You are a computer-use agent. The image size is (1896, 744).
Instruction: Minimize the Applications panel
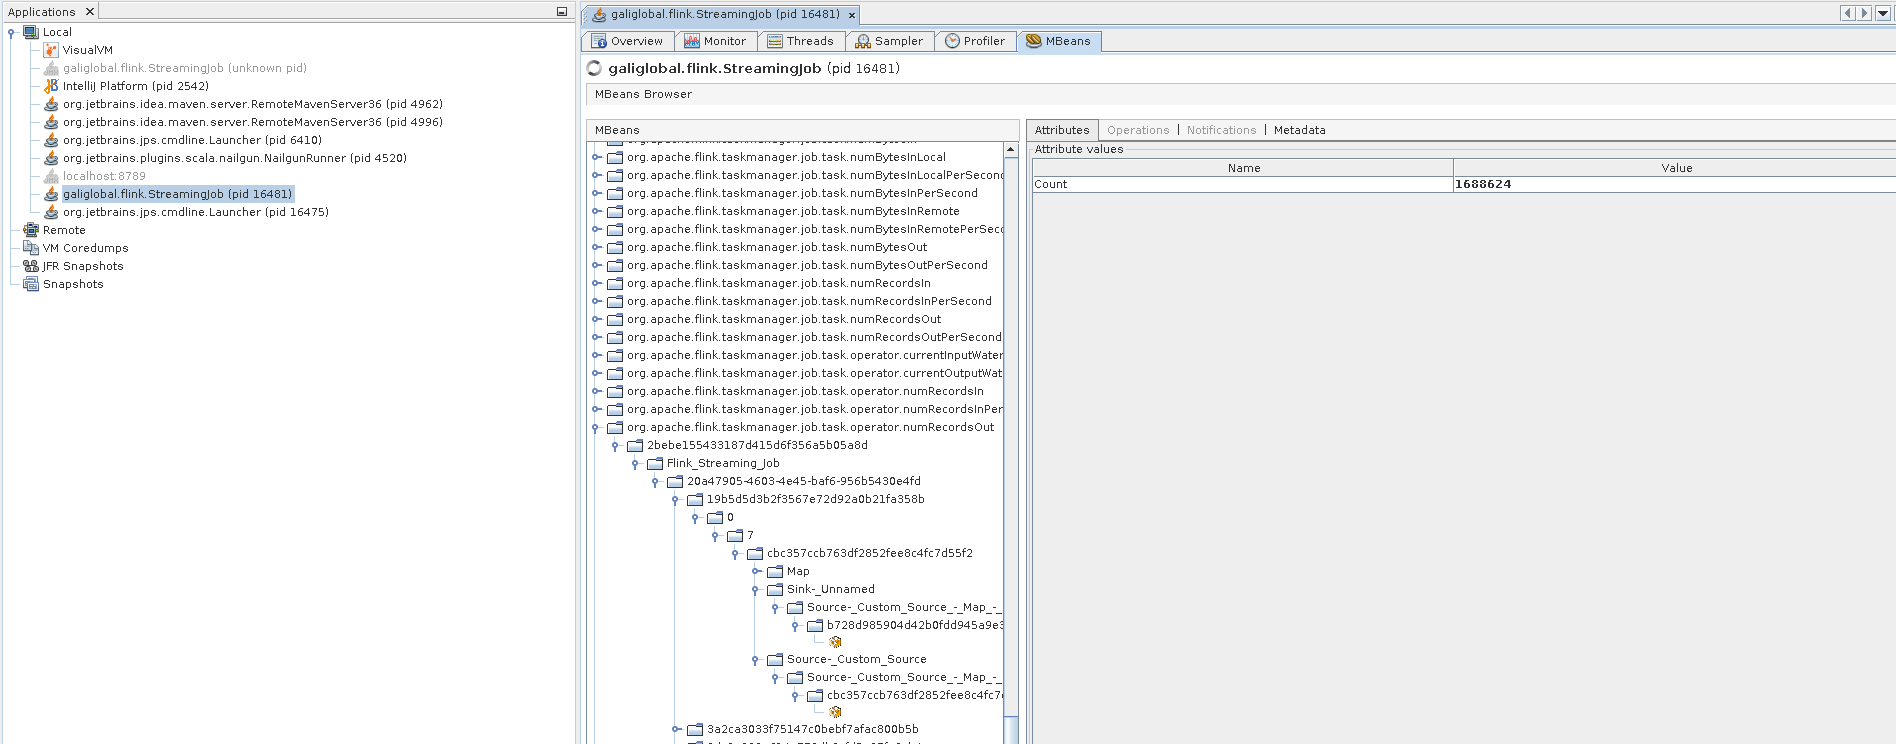(562, 12)
